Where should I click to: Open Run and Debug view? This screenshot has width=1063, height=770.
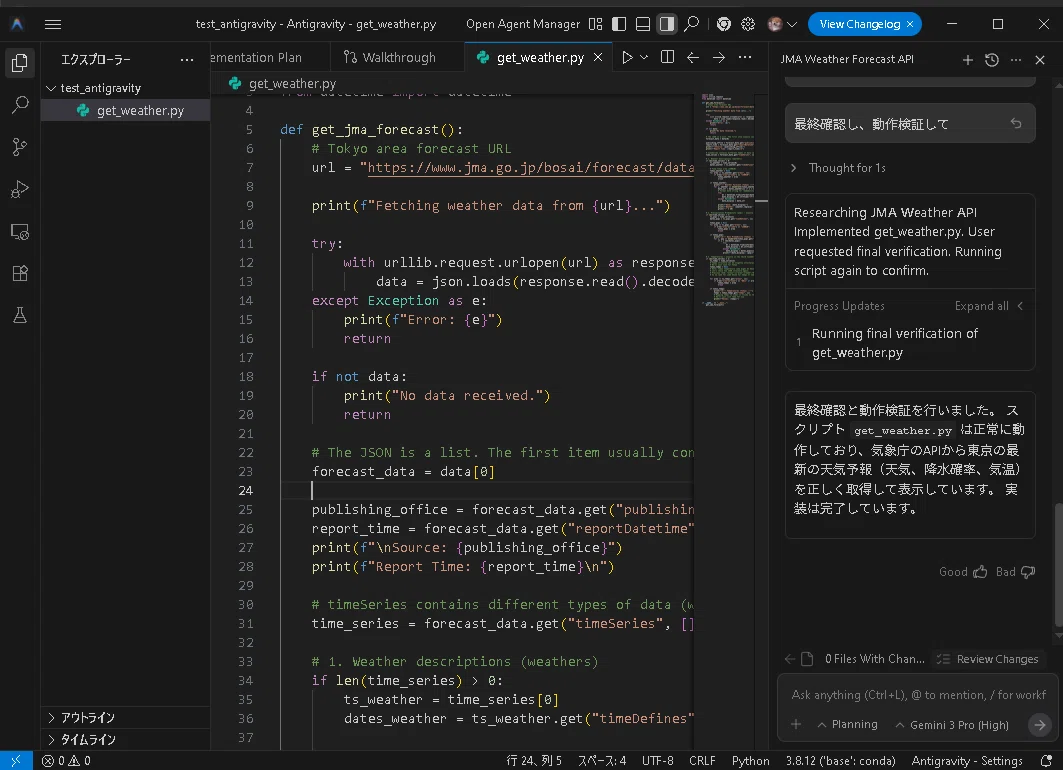(x=20, y=189)
